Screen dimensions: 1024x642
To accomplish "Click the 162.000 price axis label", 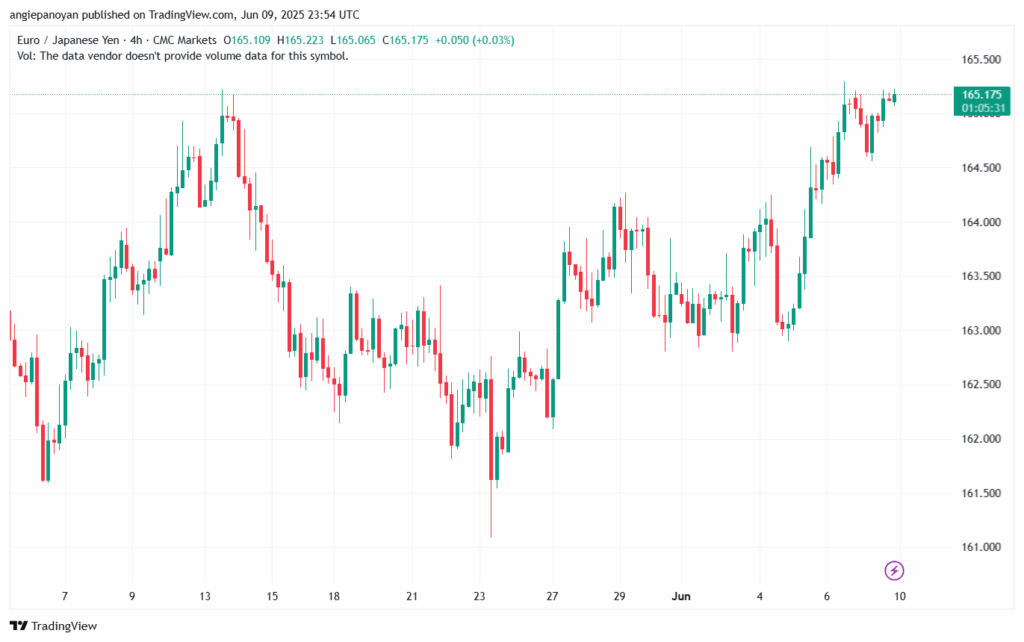I will coord(981,439).
